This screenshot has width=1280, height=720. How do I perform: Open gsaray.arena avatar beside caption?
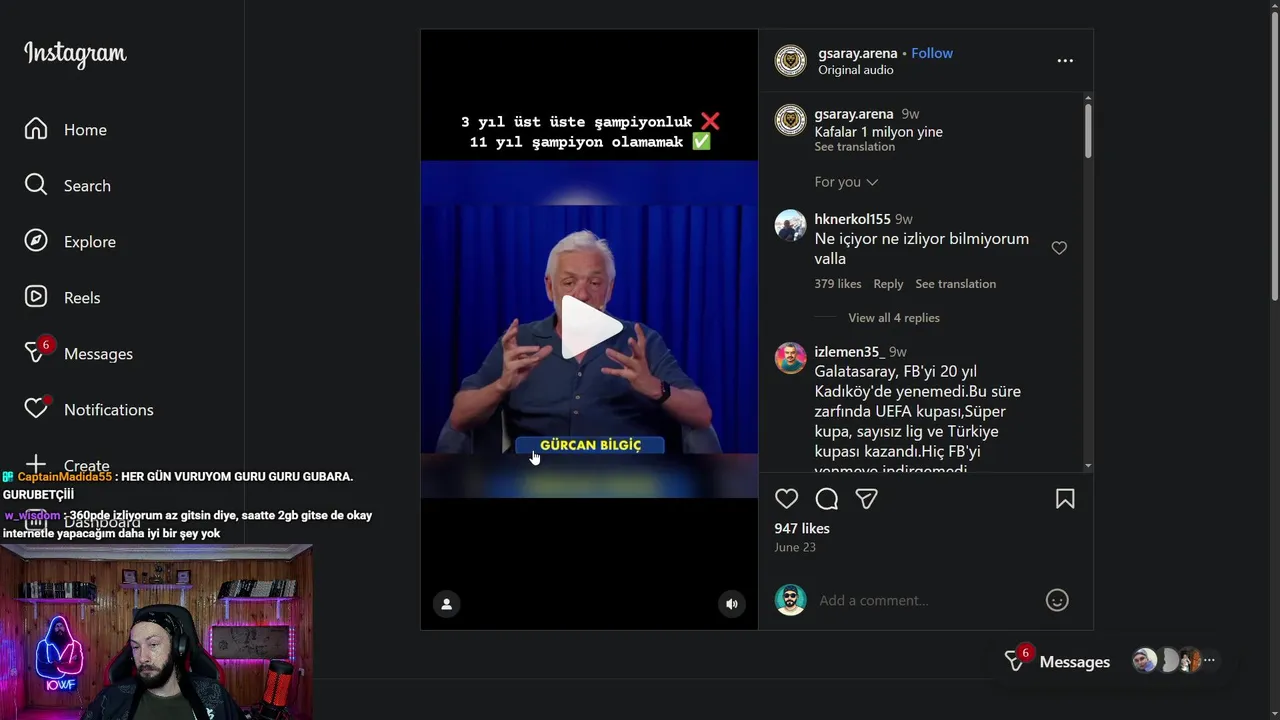point(790,121)
